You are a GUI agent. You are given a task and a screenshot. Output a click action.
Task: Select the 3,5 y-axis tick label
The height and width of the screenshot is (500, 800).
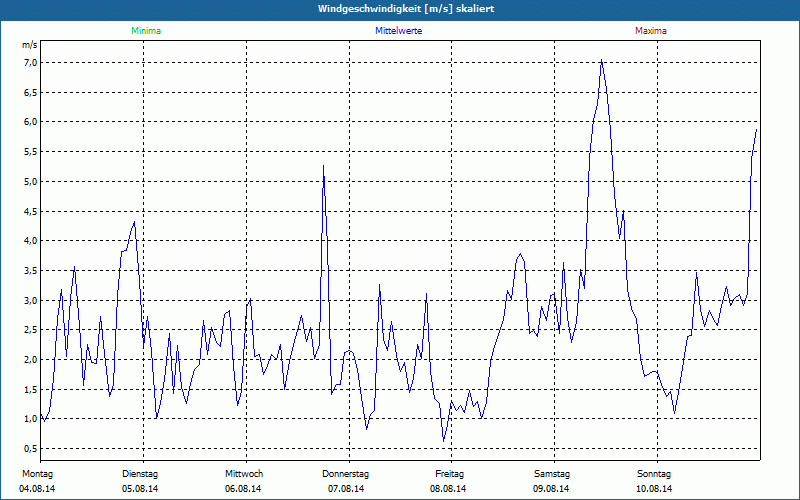30,270
